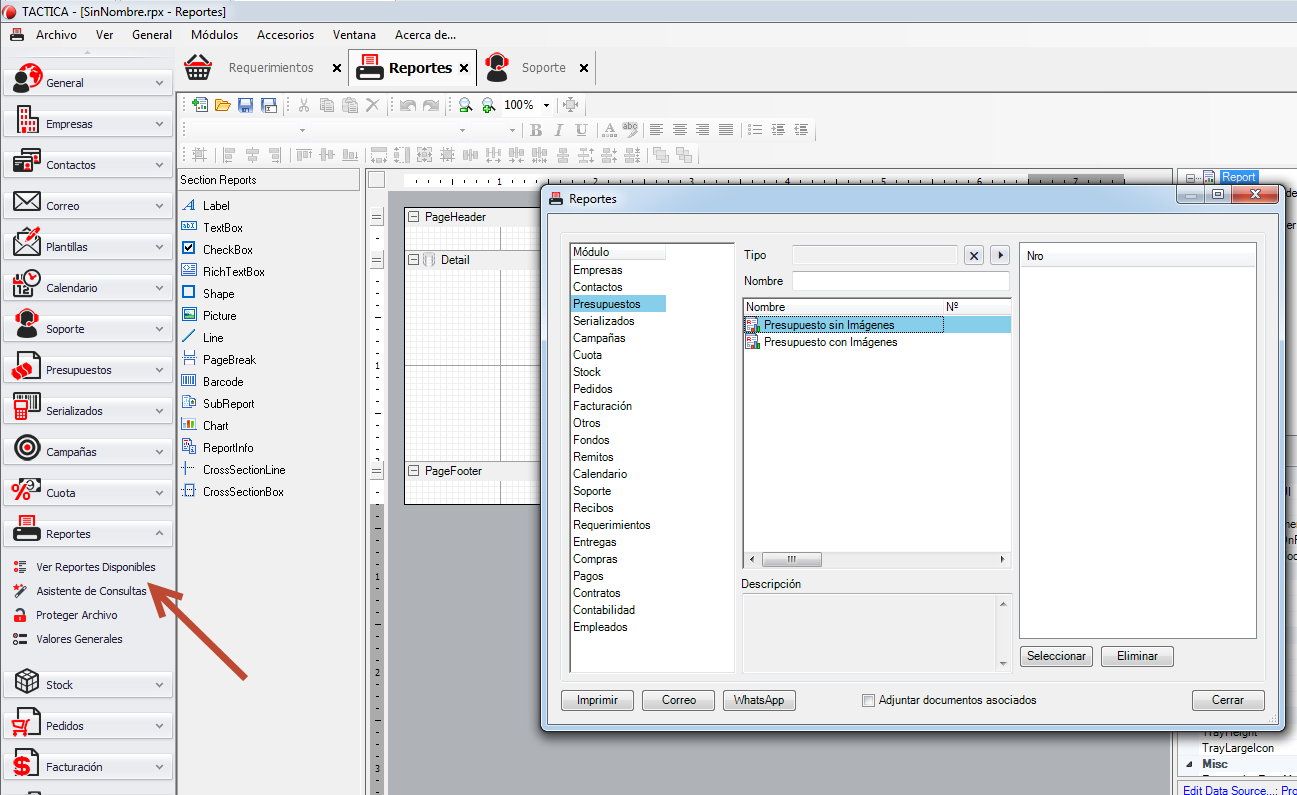This screenshot has height=795, width=1297.
Task: Select Requerimientos in Módulo list
Action: (612, 525)
